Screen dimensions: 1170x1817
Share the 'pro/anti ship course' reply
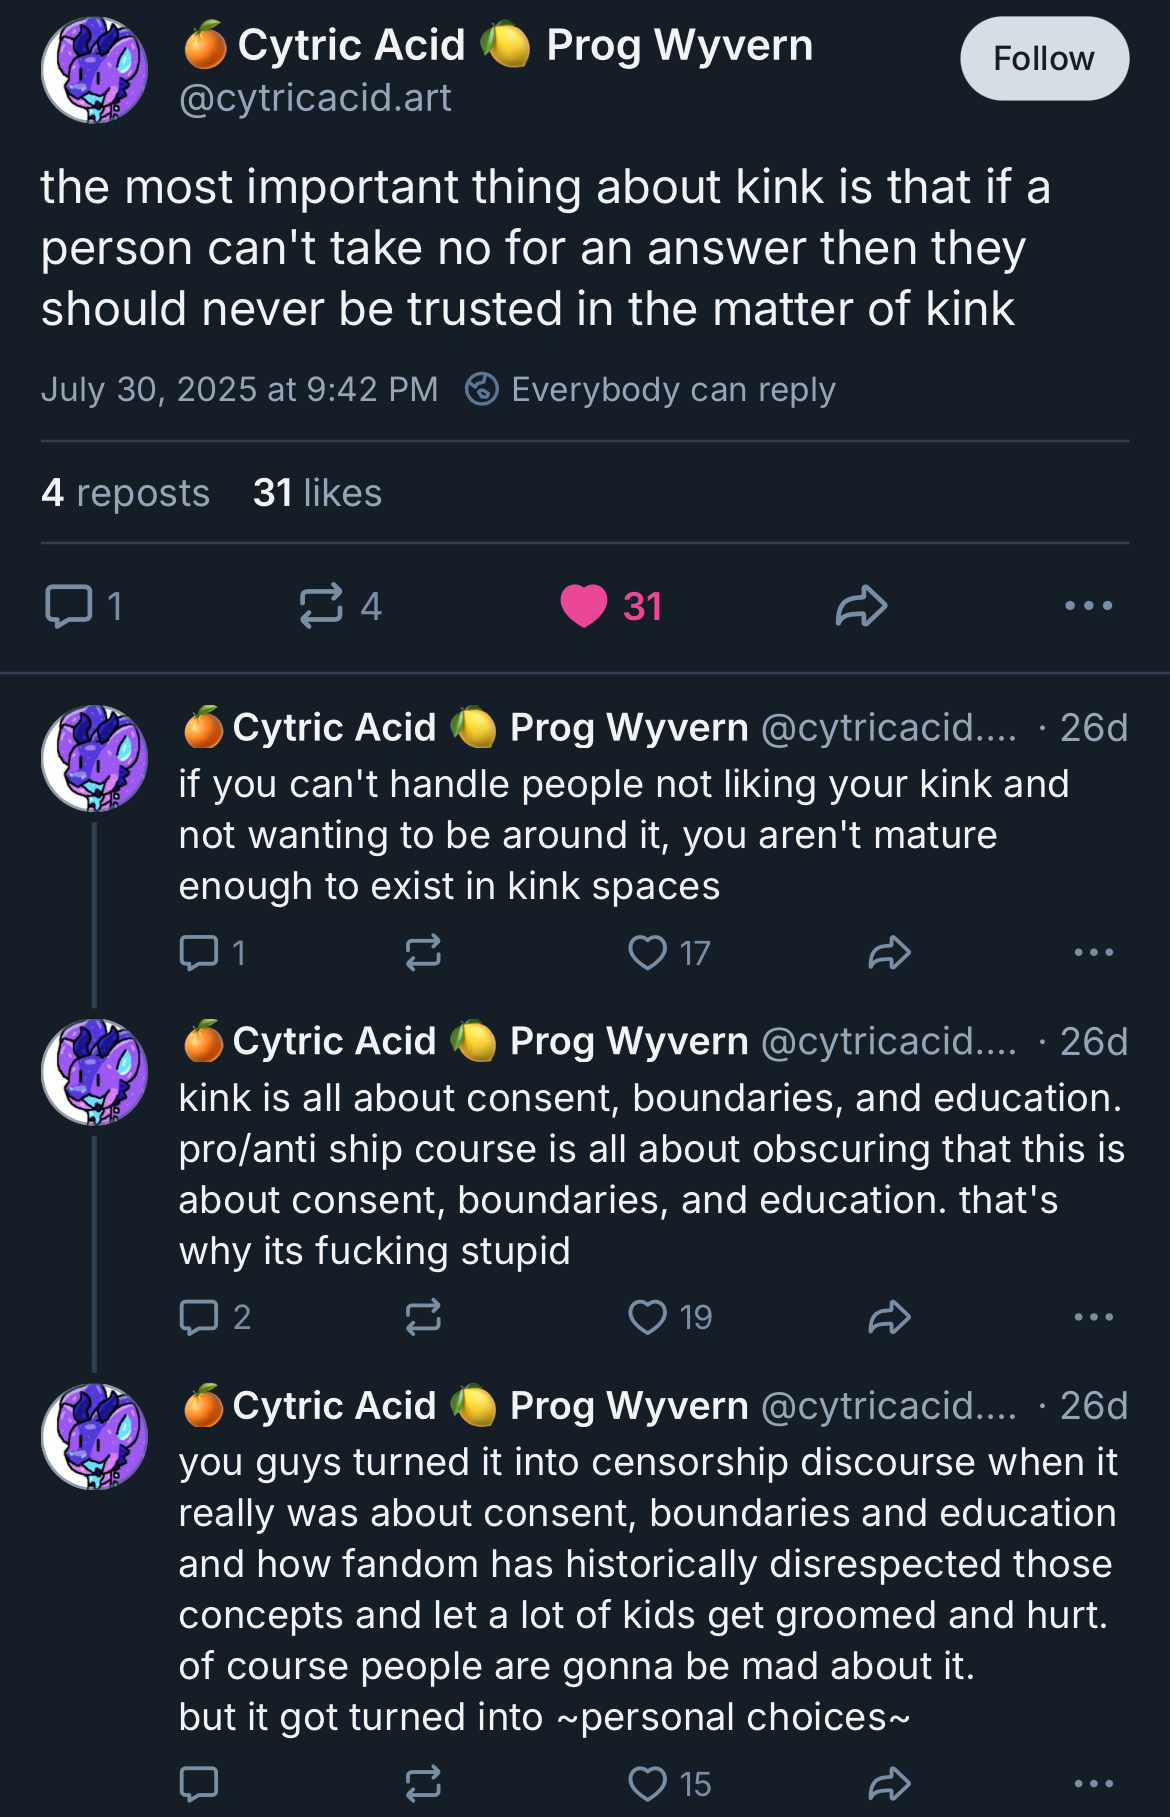(889, 1317)
